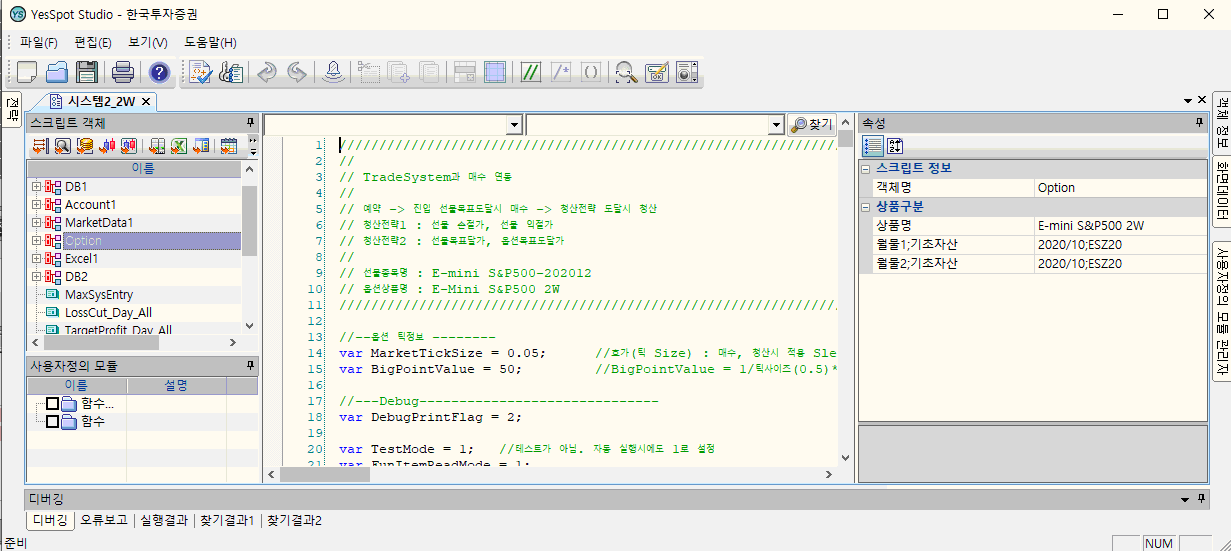Image resolution: width=1231 pixels, height=551 pixels.
Task: Click the calendar icon in script object toolbar
Action: pos(228,146)
